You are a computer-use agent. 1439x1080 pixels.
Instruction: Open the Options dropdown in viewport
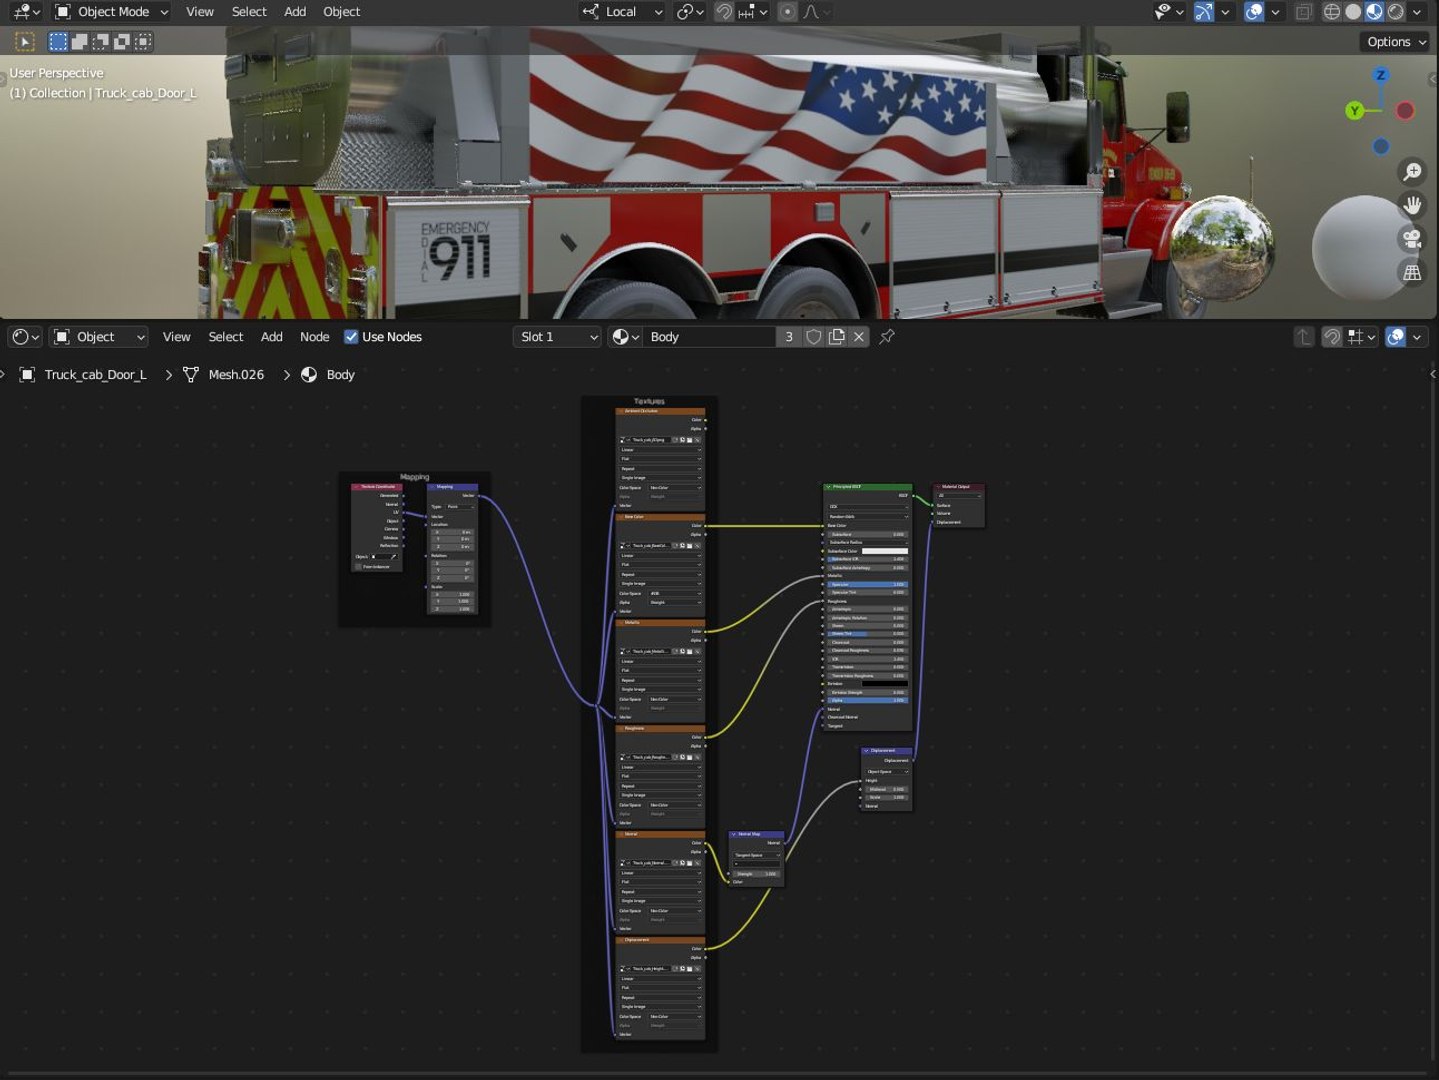click(x=1396, y=42)
